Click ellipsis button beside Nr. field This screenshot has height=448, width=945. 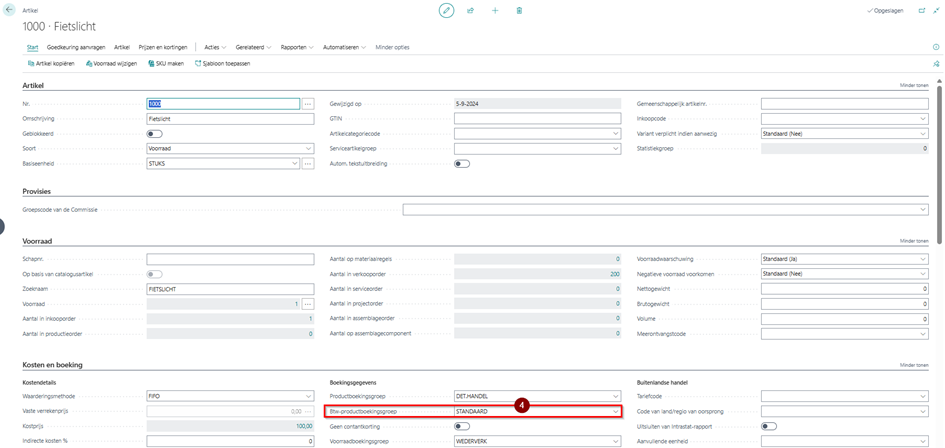click(x=308, y=104)
